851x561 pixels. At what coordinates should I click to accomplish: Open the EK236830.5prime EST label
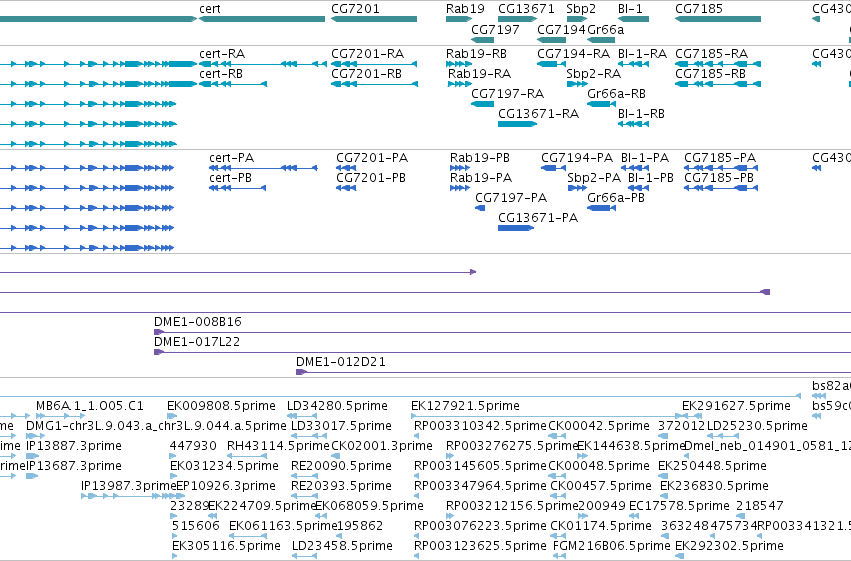714,486
